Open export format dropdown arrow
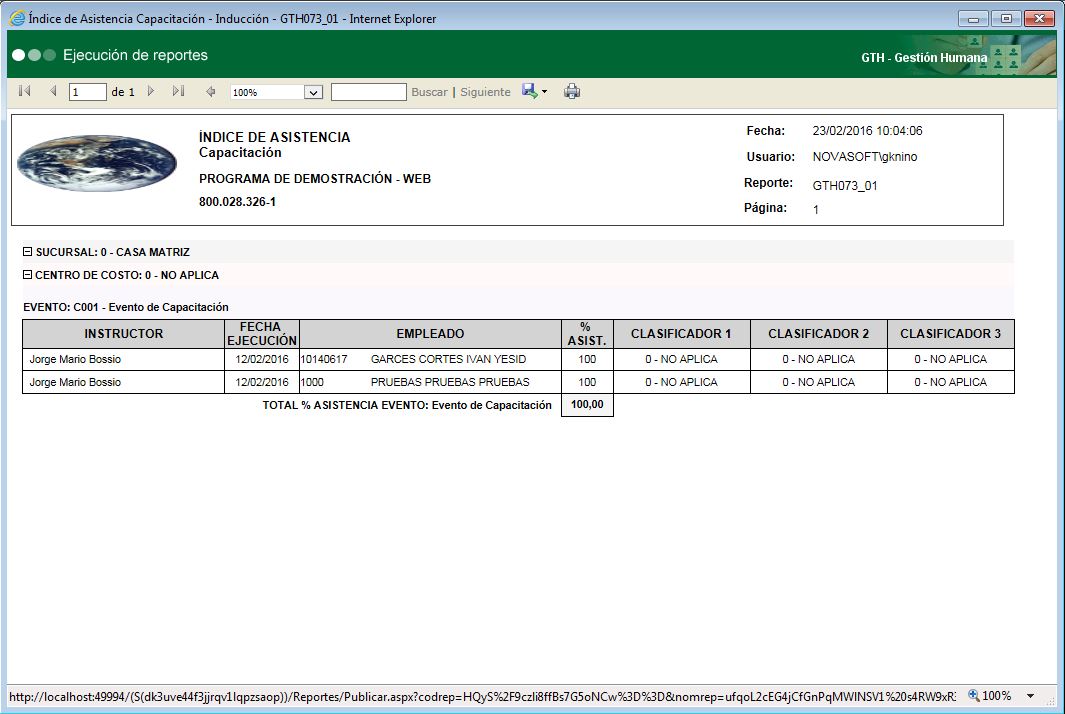The width and height of the screenshot is (1065, 714). (545, 92)
